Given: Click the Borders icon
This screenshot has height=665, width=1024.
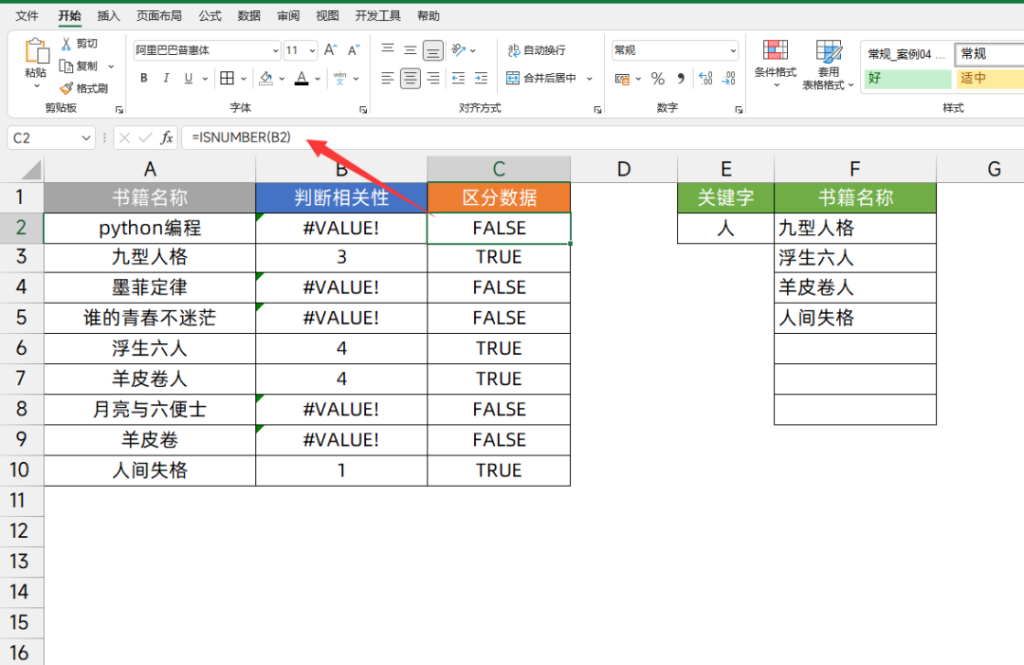Looking at the screenshot, I should 227,78.
